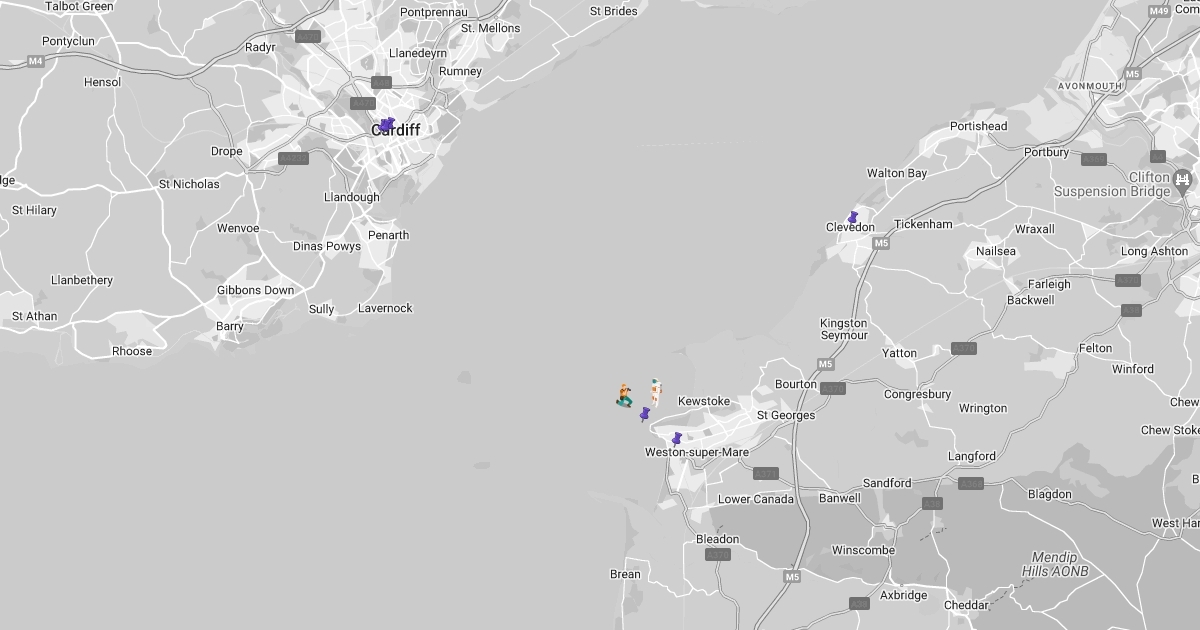Click the Nailsea town label
Screen dimensions: 1200x630
click(x=996, y=251)
